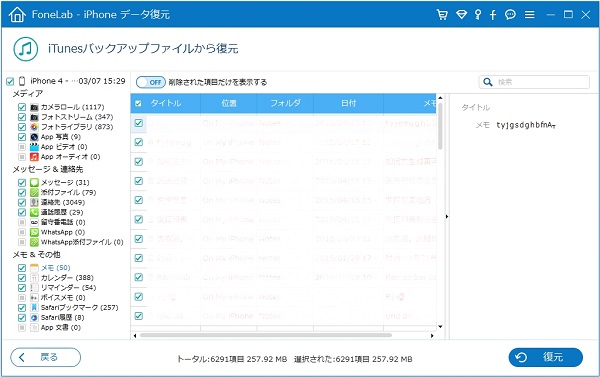
Task: Open the メモ (50) category
Action: 56,268
